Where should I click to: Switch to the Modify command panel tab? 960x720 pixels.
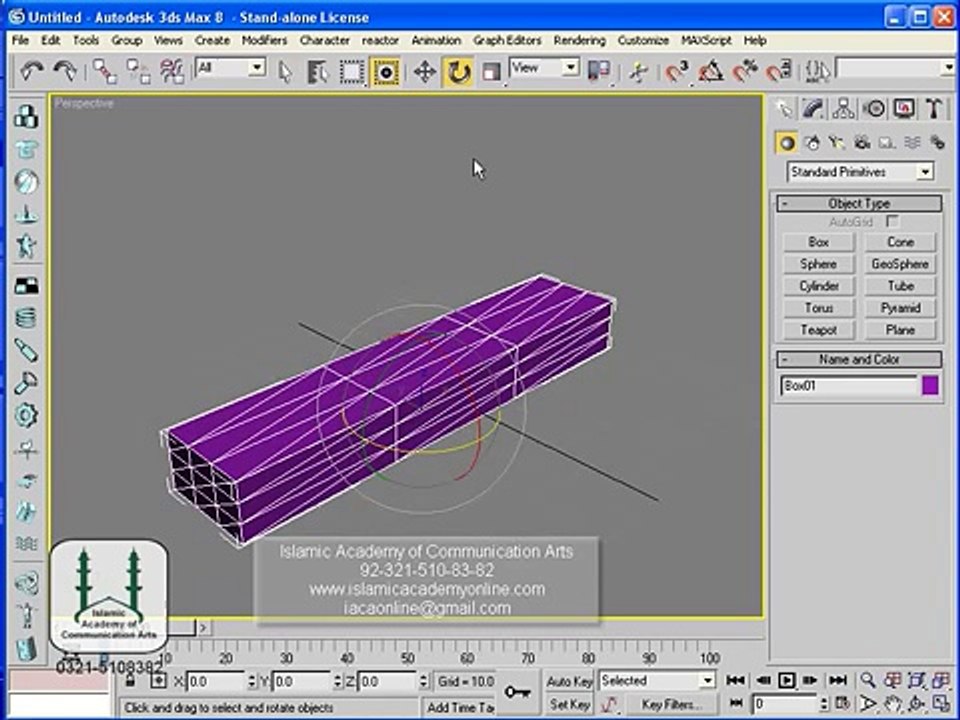click(x=813, y=109)
